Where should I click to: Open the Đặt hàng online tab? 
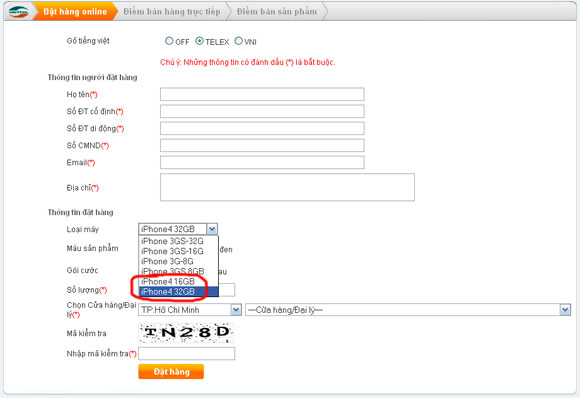coord(75,12)
